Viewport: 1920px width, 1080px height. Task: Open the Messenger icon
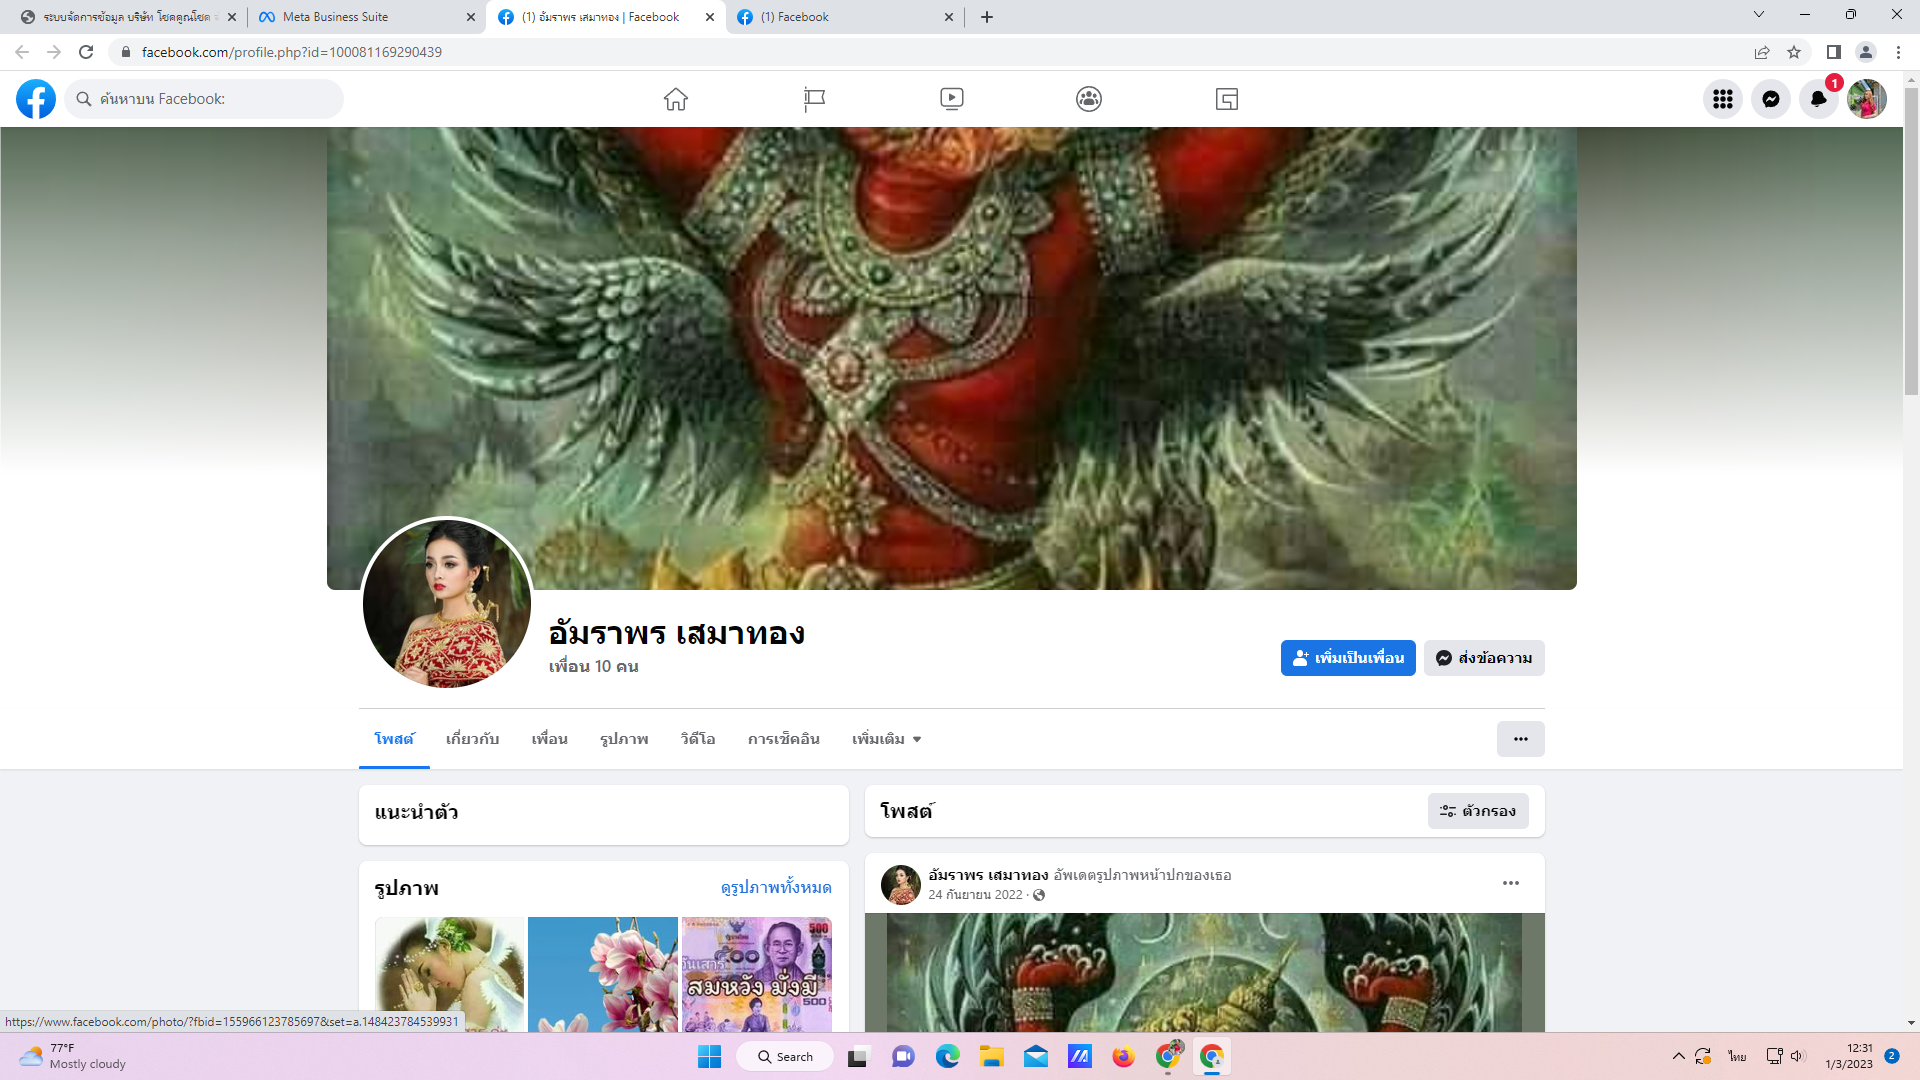click(x=1771, y=99)
